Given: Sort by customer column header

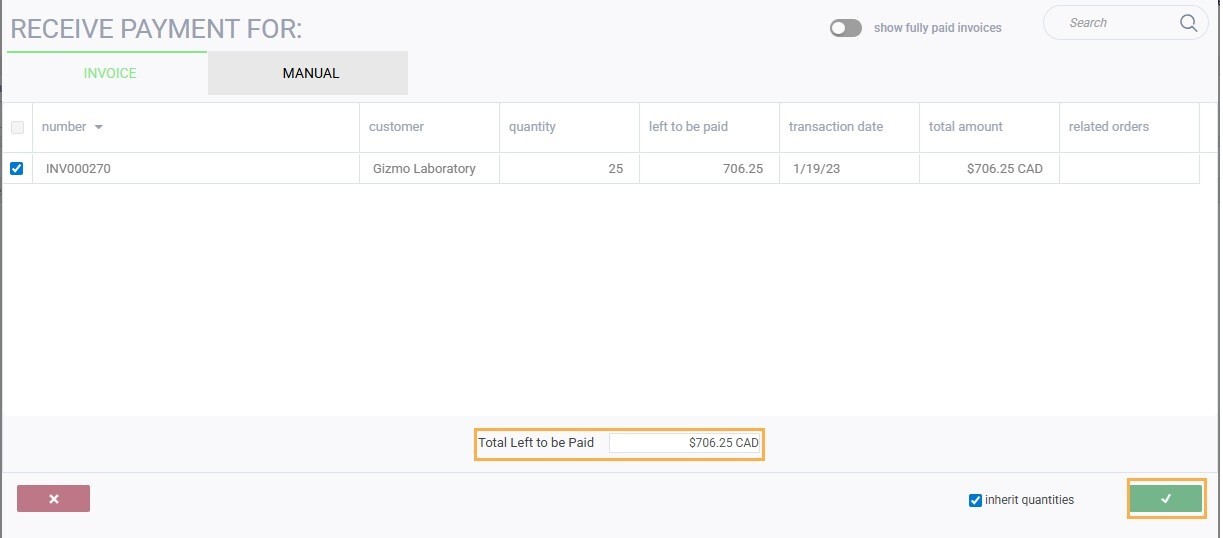Looking at the screenshot, I should [x=396, y=127].
